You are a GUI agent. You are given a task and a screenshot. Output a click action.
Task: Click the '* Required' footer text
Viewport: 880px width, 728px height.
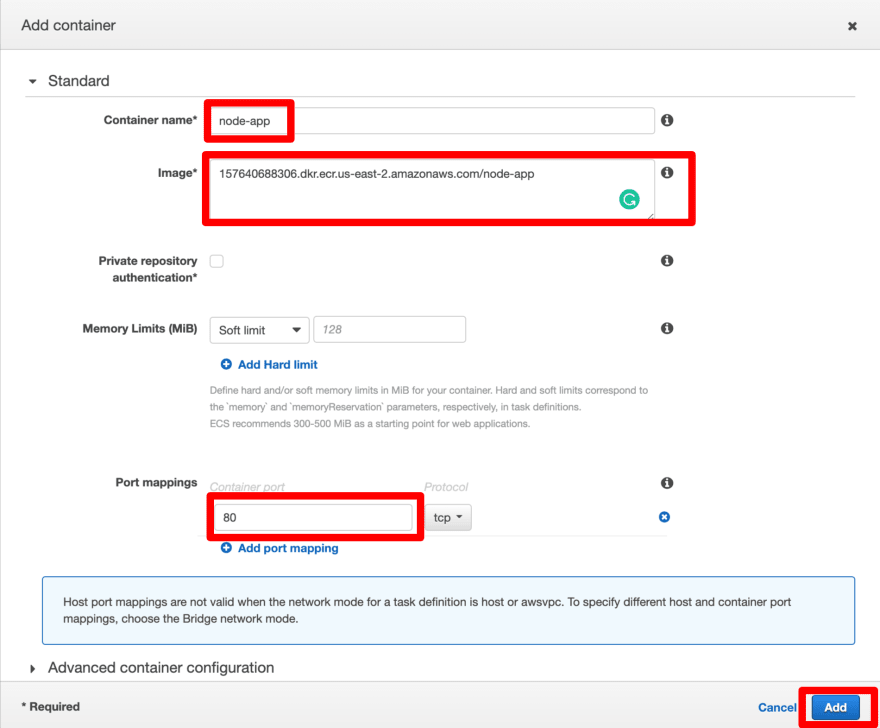click(51, 707)
